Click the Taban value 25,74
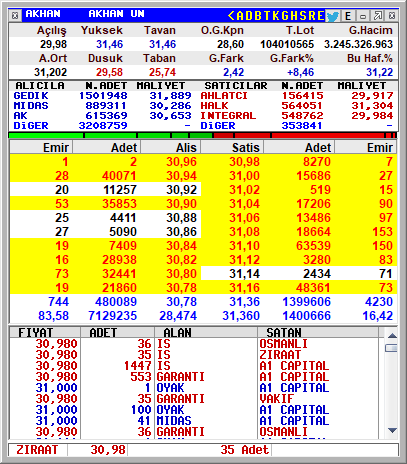407x464 pixels. 162,72
